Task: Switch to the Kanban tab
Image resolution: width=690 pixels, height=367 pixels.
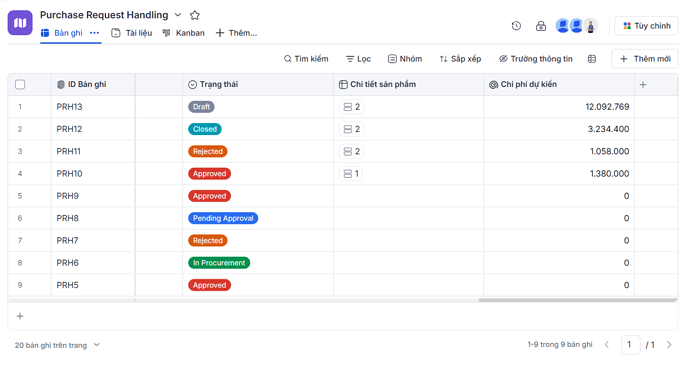Action: click(184, 33)
